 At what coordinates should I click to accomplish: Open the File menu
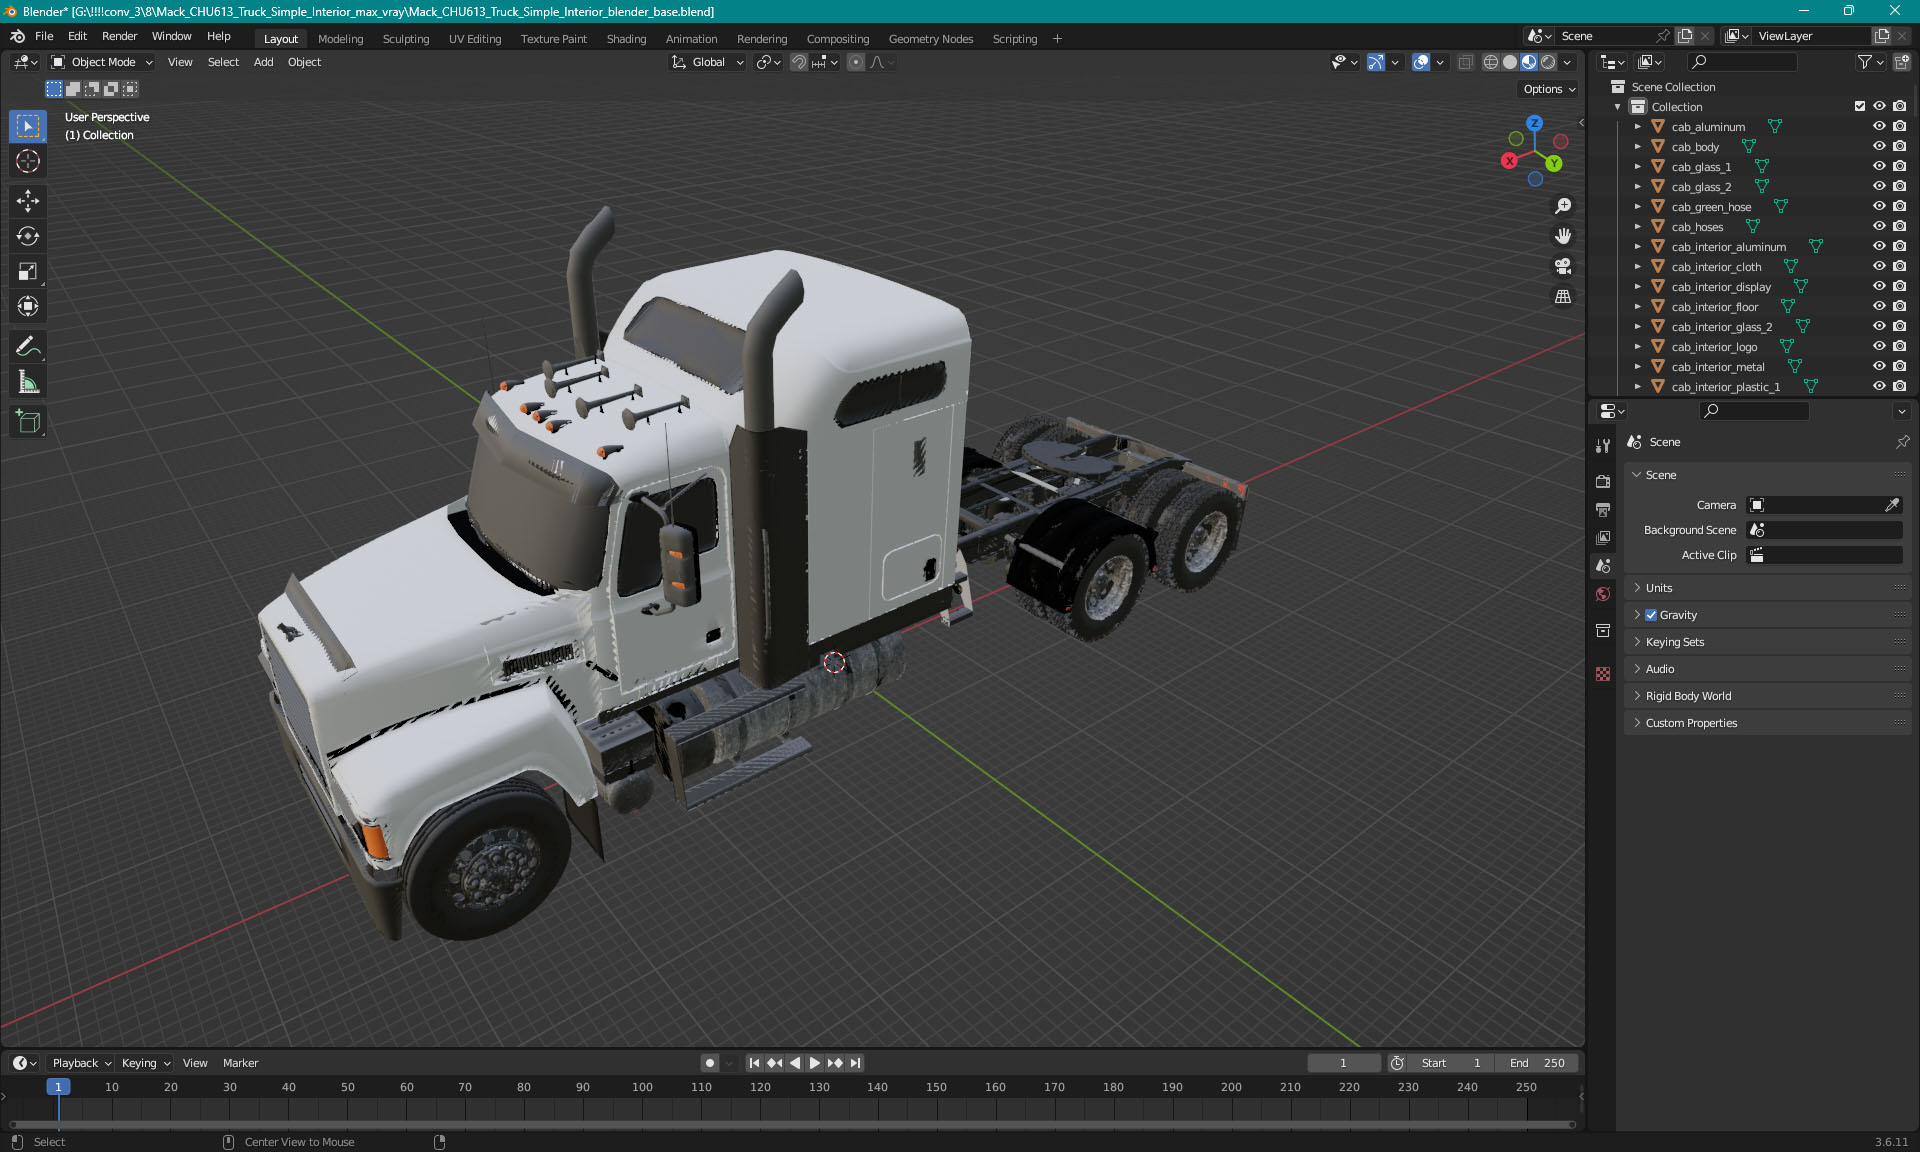(x=44, y=36)
